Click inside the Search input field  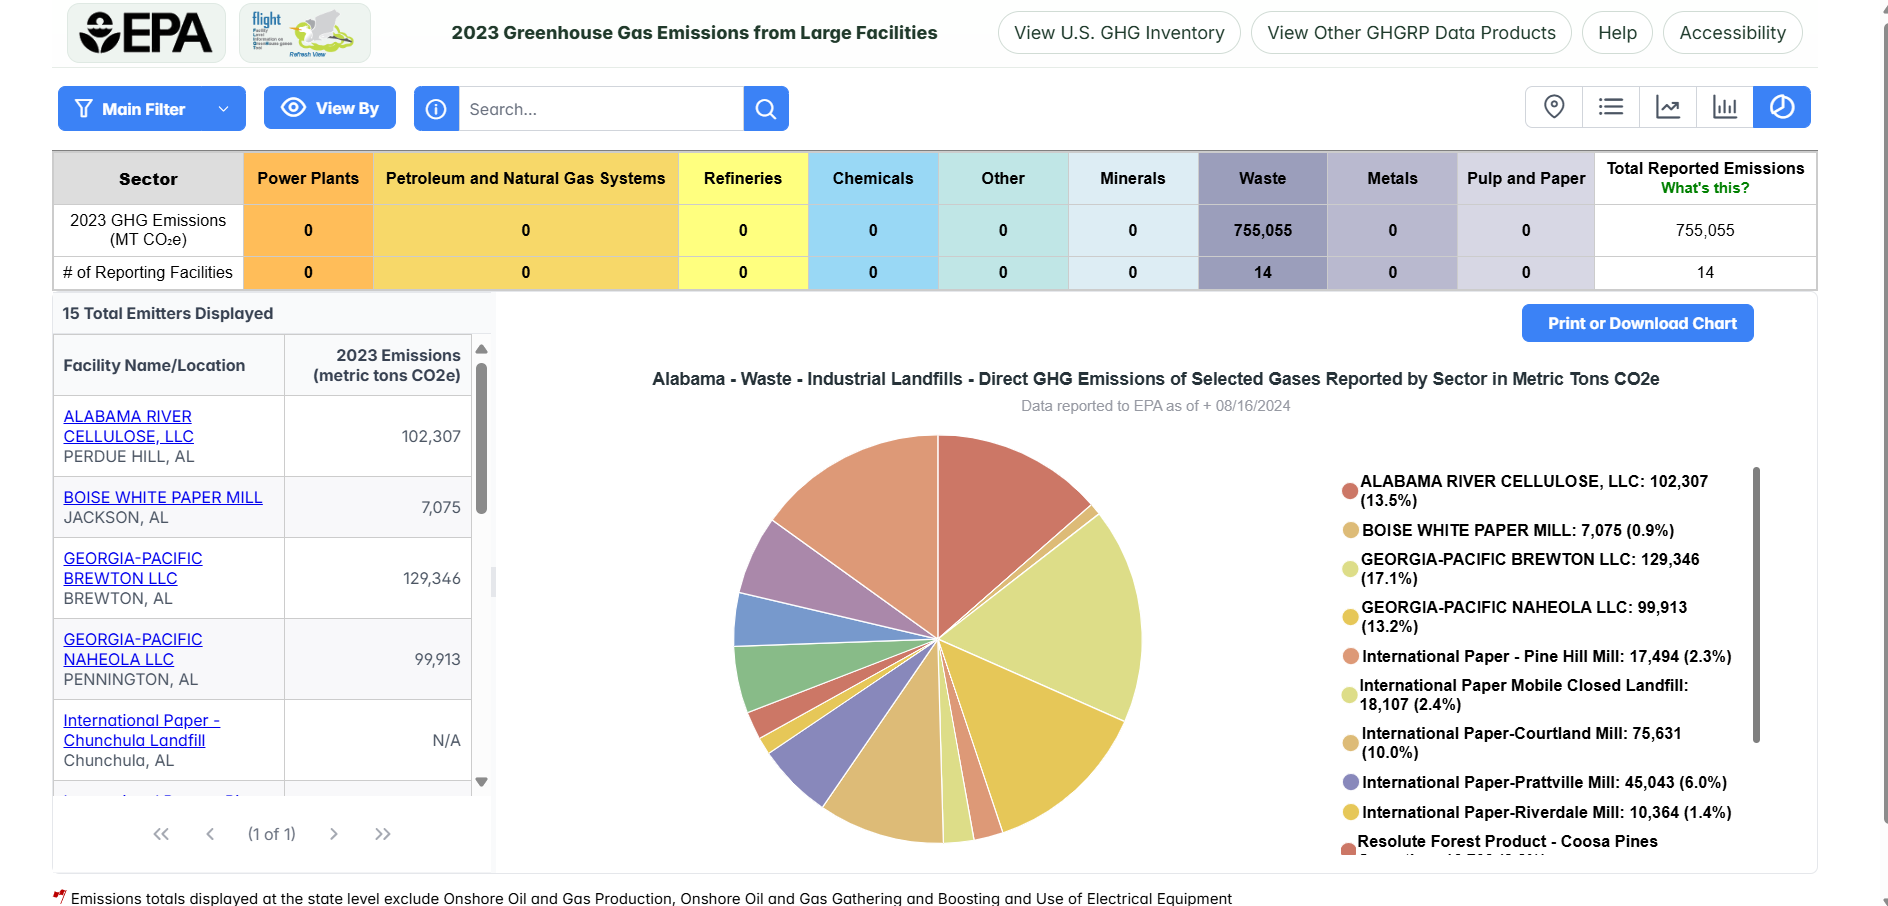tap(600, 108)
